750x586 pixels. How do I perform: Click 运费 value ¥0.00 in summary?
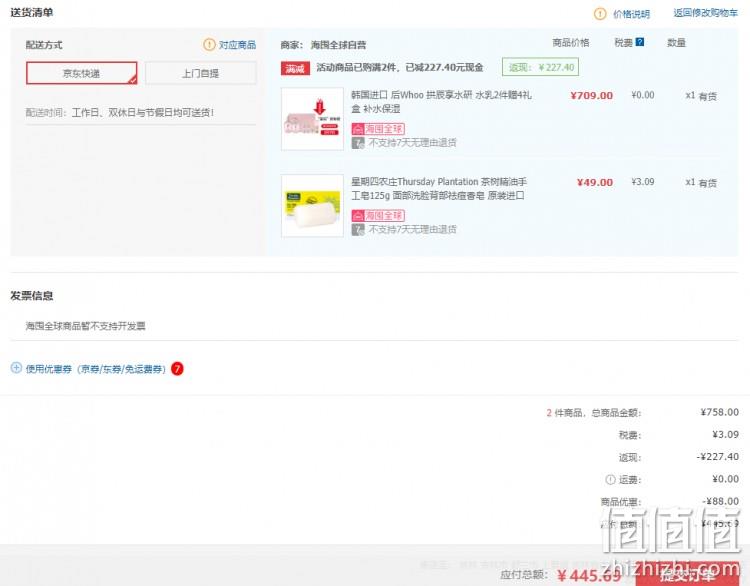pos(725,479)
